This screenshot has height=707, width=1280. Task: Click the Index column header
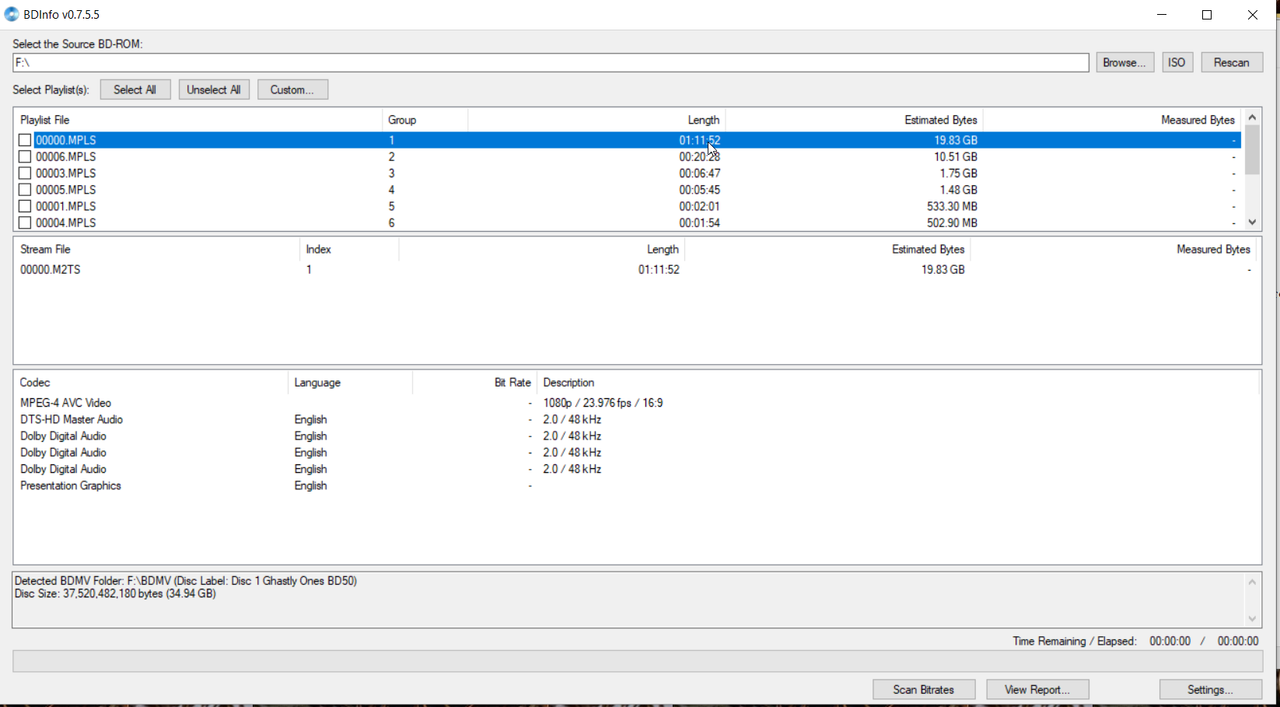point(350,249)
